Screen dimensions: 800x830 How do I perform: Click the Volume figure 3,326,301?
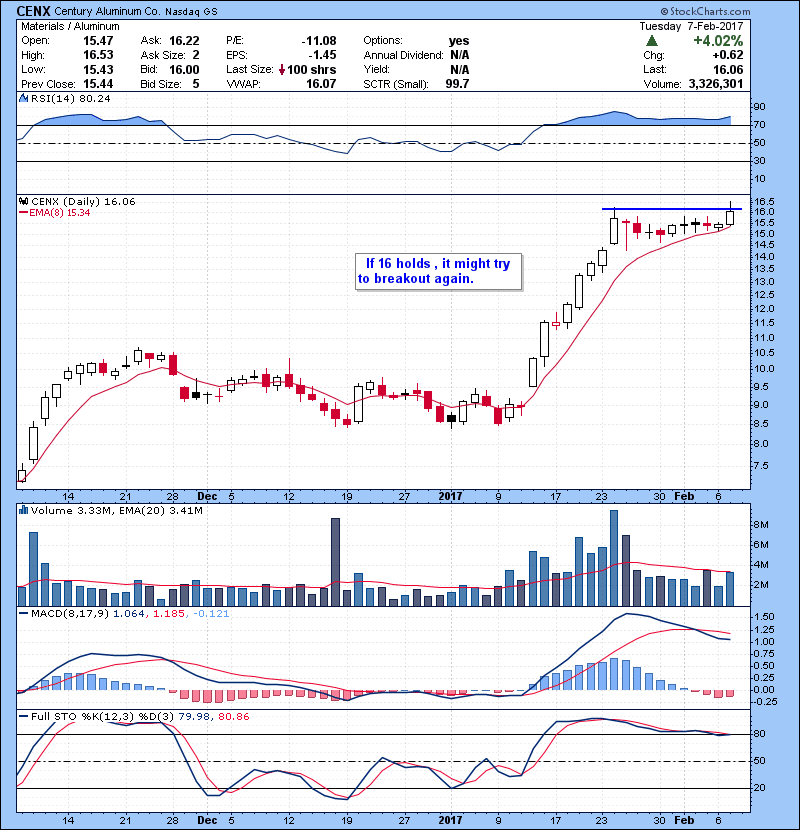tap(716, 84)
